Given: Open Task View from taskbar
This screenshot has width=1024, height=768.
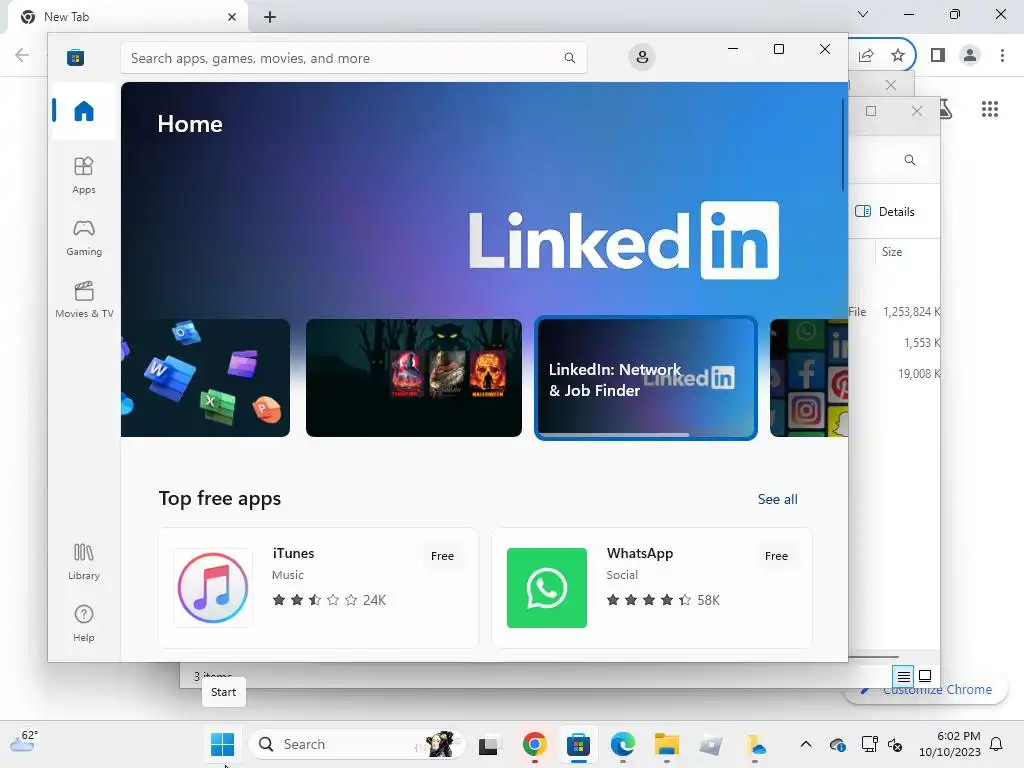Looking at the screenshot, I should 488,744.
